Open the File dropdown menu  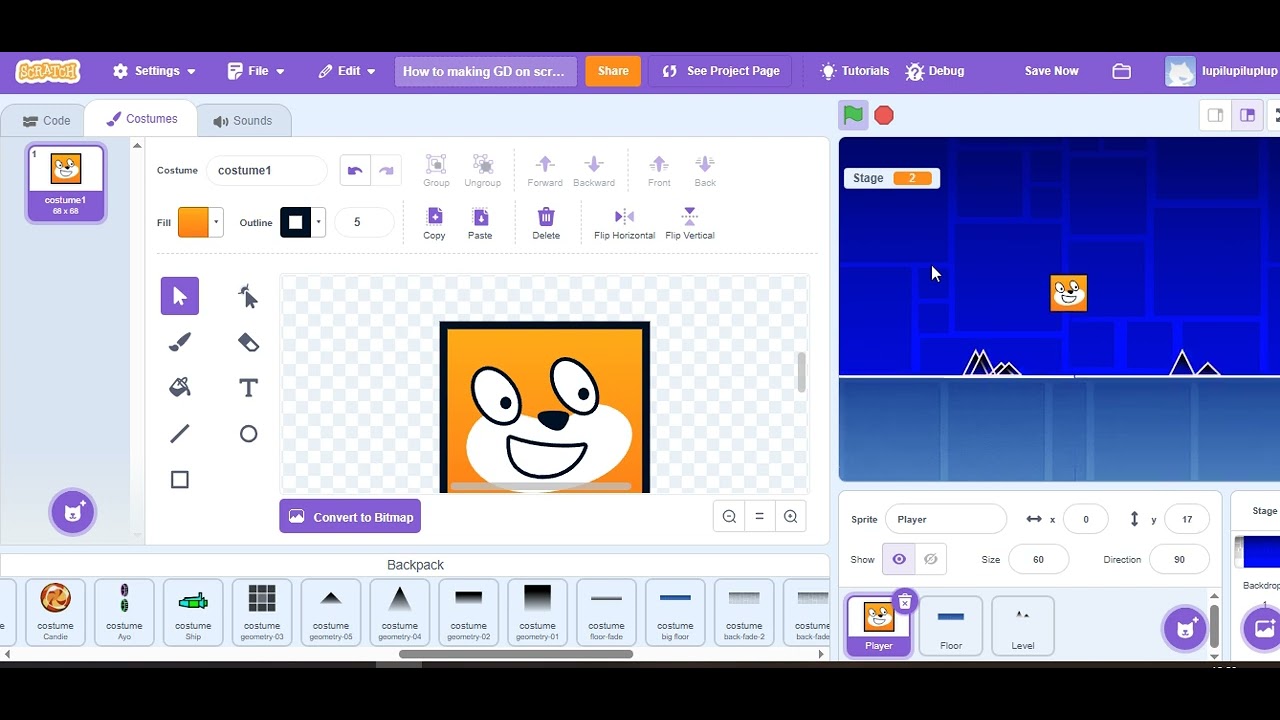point(256,71)
